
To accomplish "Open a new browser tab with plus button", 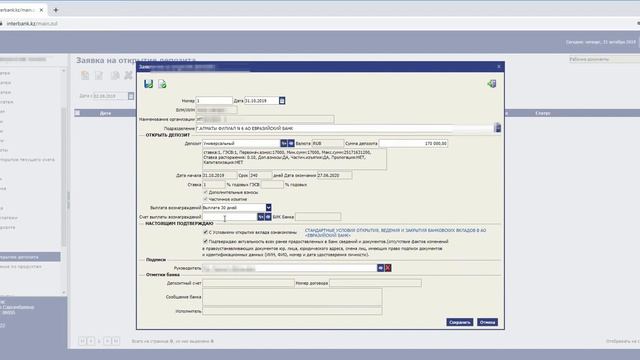I will 56,10.
